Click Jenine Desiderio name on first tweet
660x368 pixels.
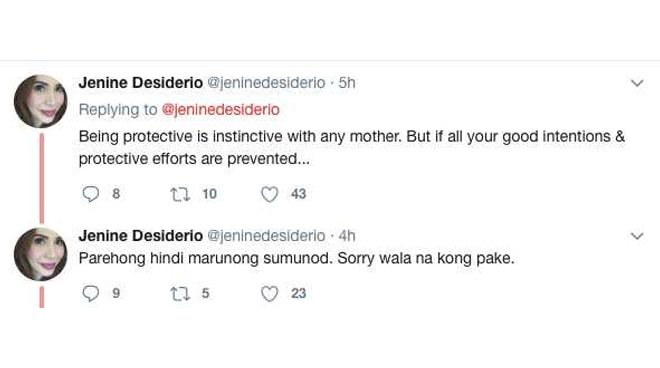click(141, 83)
